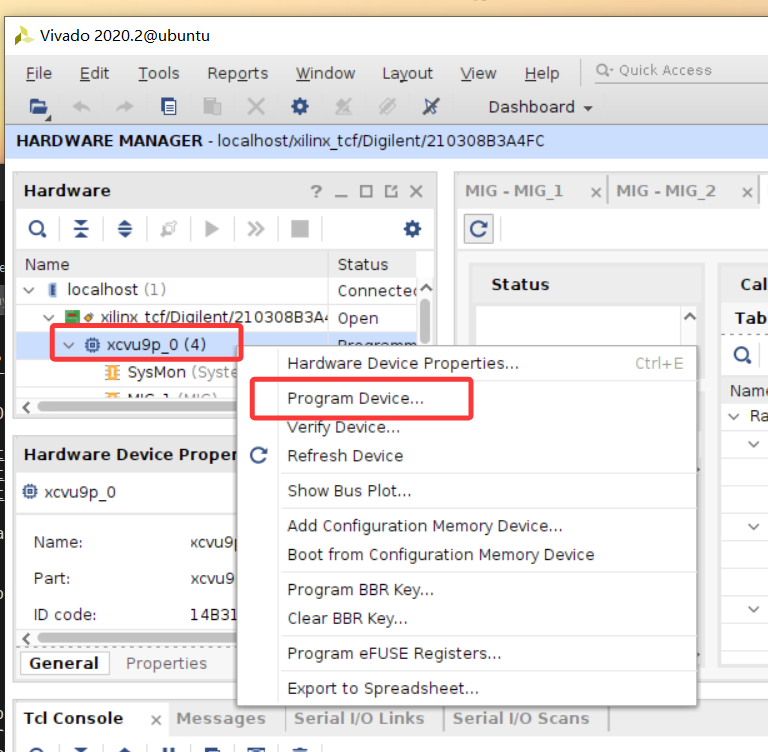Click the search icon under Tab heading
Screen dimensions: 768x752
(x=742, y=355)
